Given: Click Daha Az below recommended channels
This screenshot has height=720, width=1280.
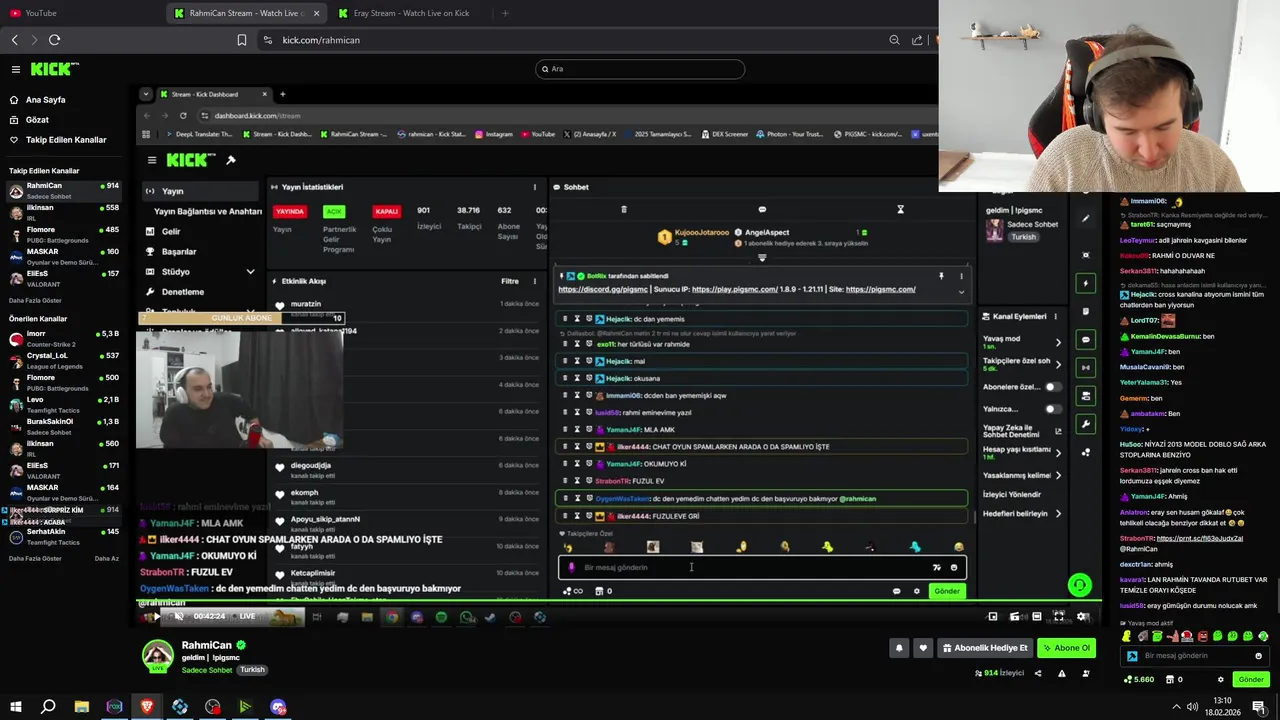Looking at the screenshot, I should 106,558.
